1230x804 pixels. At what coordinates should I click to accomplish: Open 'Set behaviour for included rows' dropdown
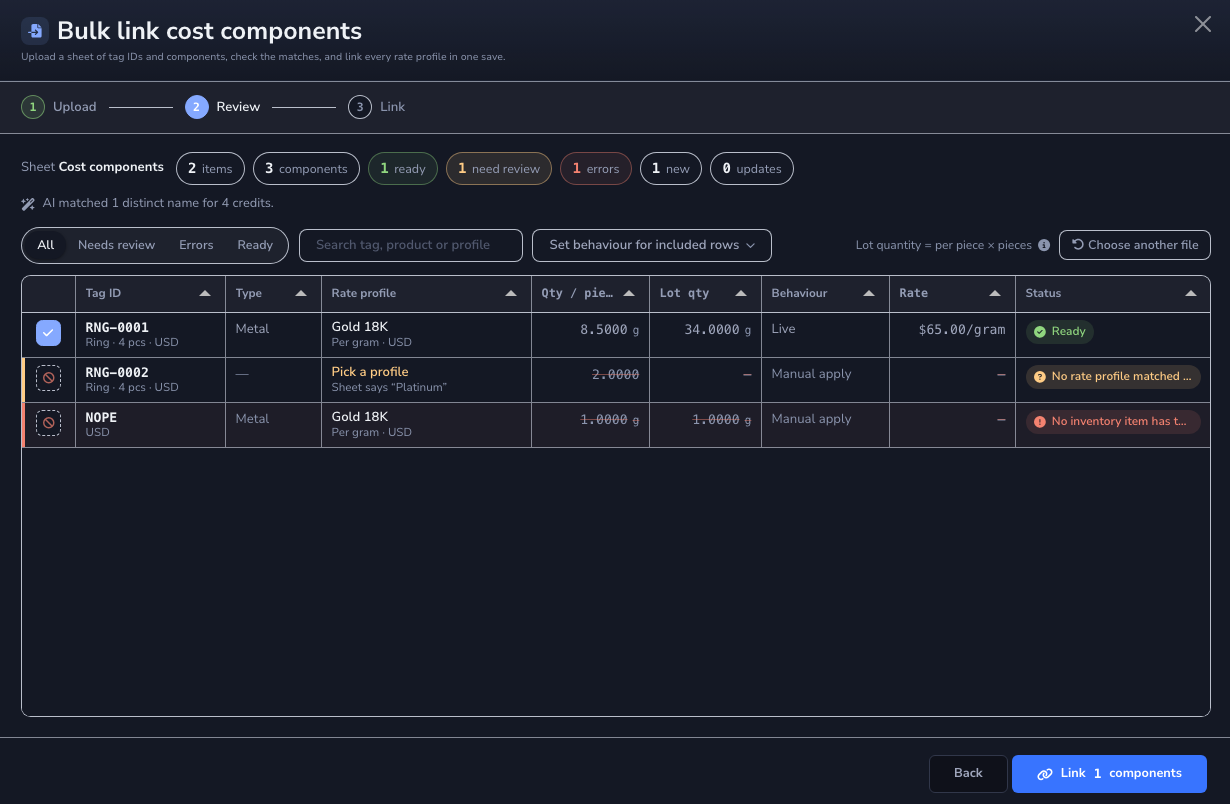(x=652, y=245)
